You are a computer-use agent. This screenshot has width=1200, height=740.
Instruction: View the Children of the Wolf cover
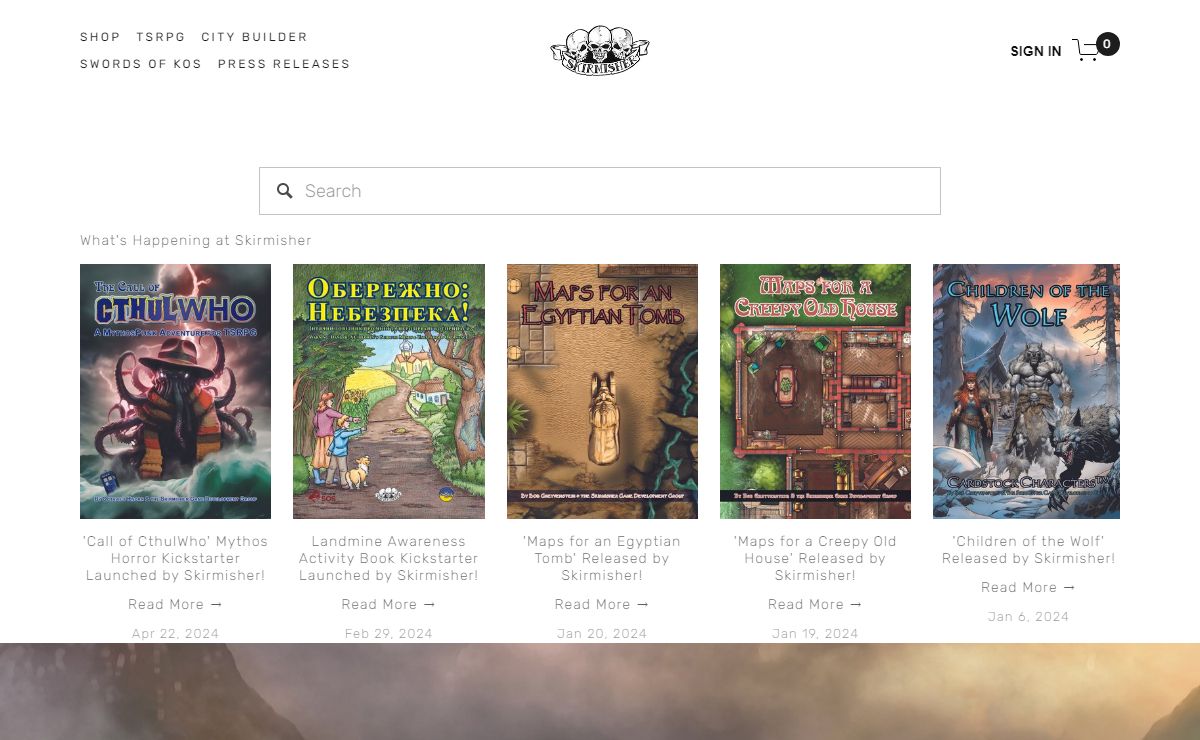point(1026,391)
